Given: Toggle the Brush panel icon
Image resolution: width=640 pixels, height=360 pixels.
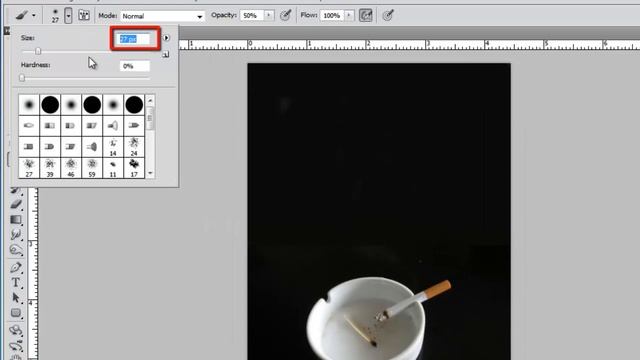Looking at the screenshot, I should [x=84, y=16].
